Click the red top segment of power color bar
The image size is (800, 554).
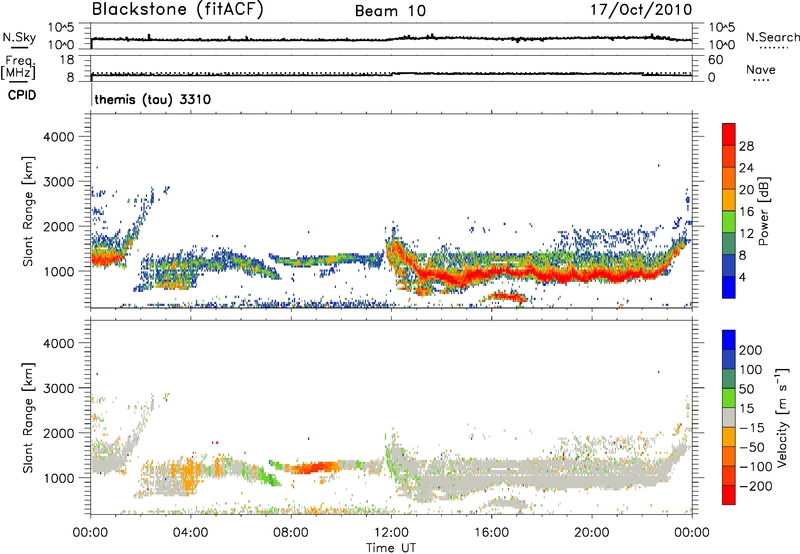[729, 134]
